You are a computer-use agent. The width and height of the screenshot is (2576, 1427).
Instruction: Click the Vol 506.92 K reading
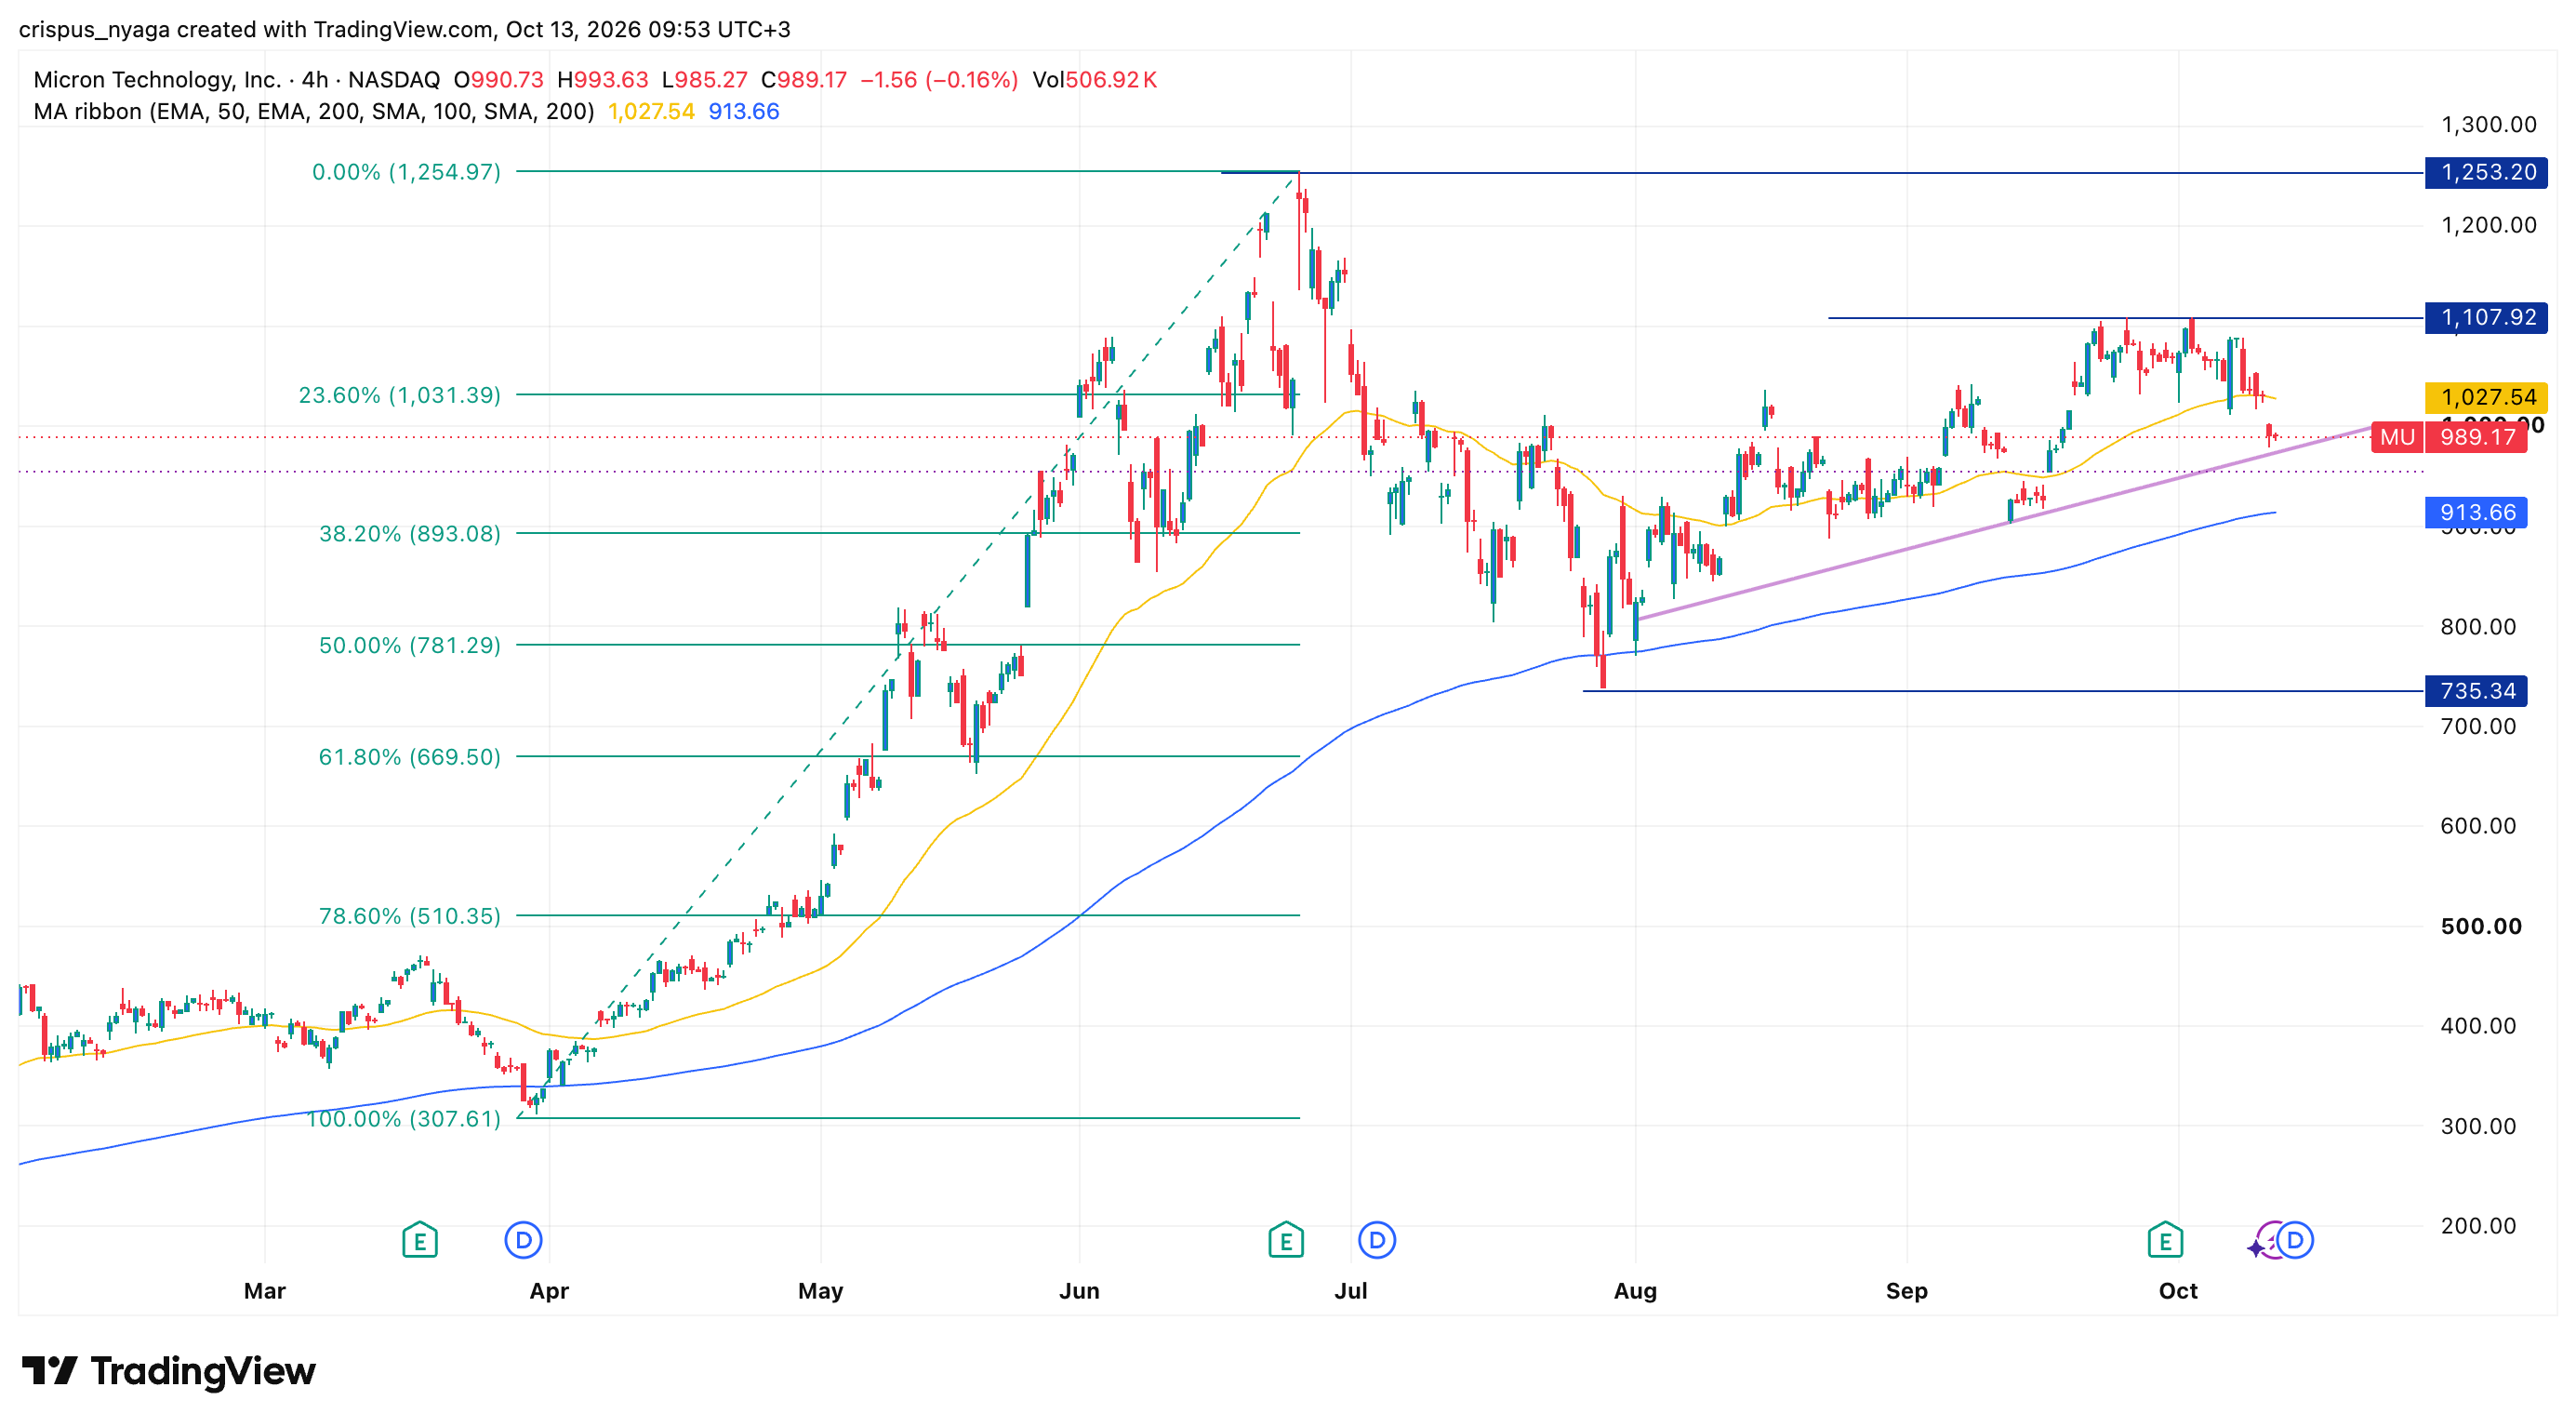(x=1095, y=80)
